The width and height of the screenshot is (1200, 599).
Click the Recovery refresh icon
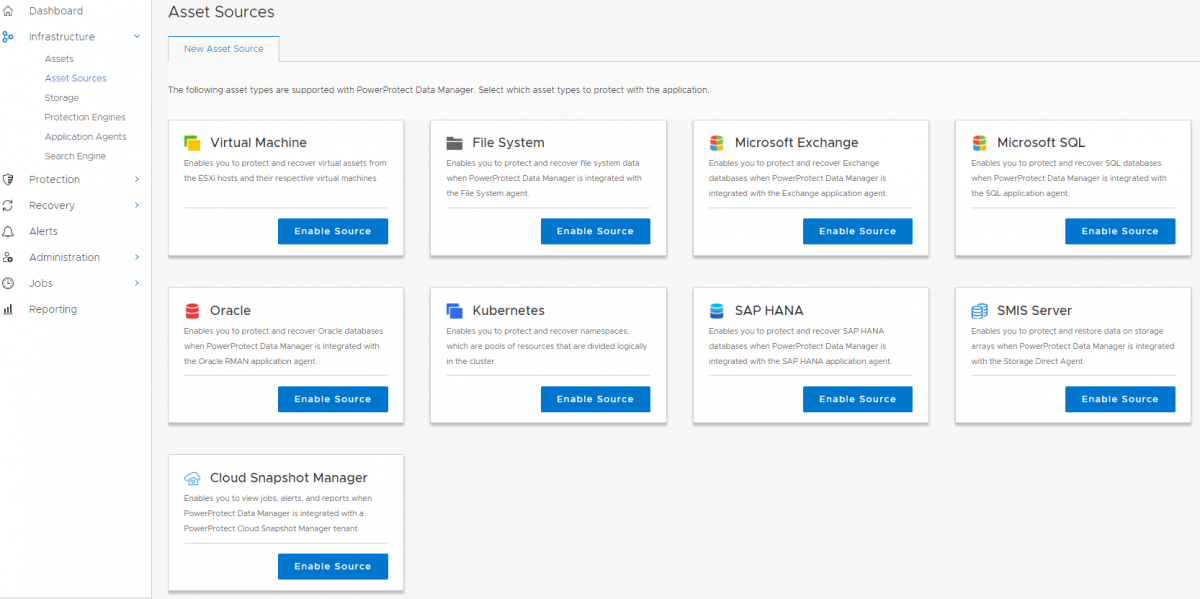(8, 206)
